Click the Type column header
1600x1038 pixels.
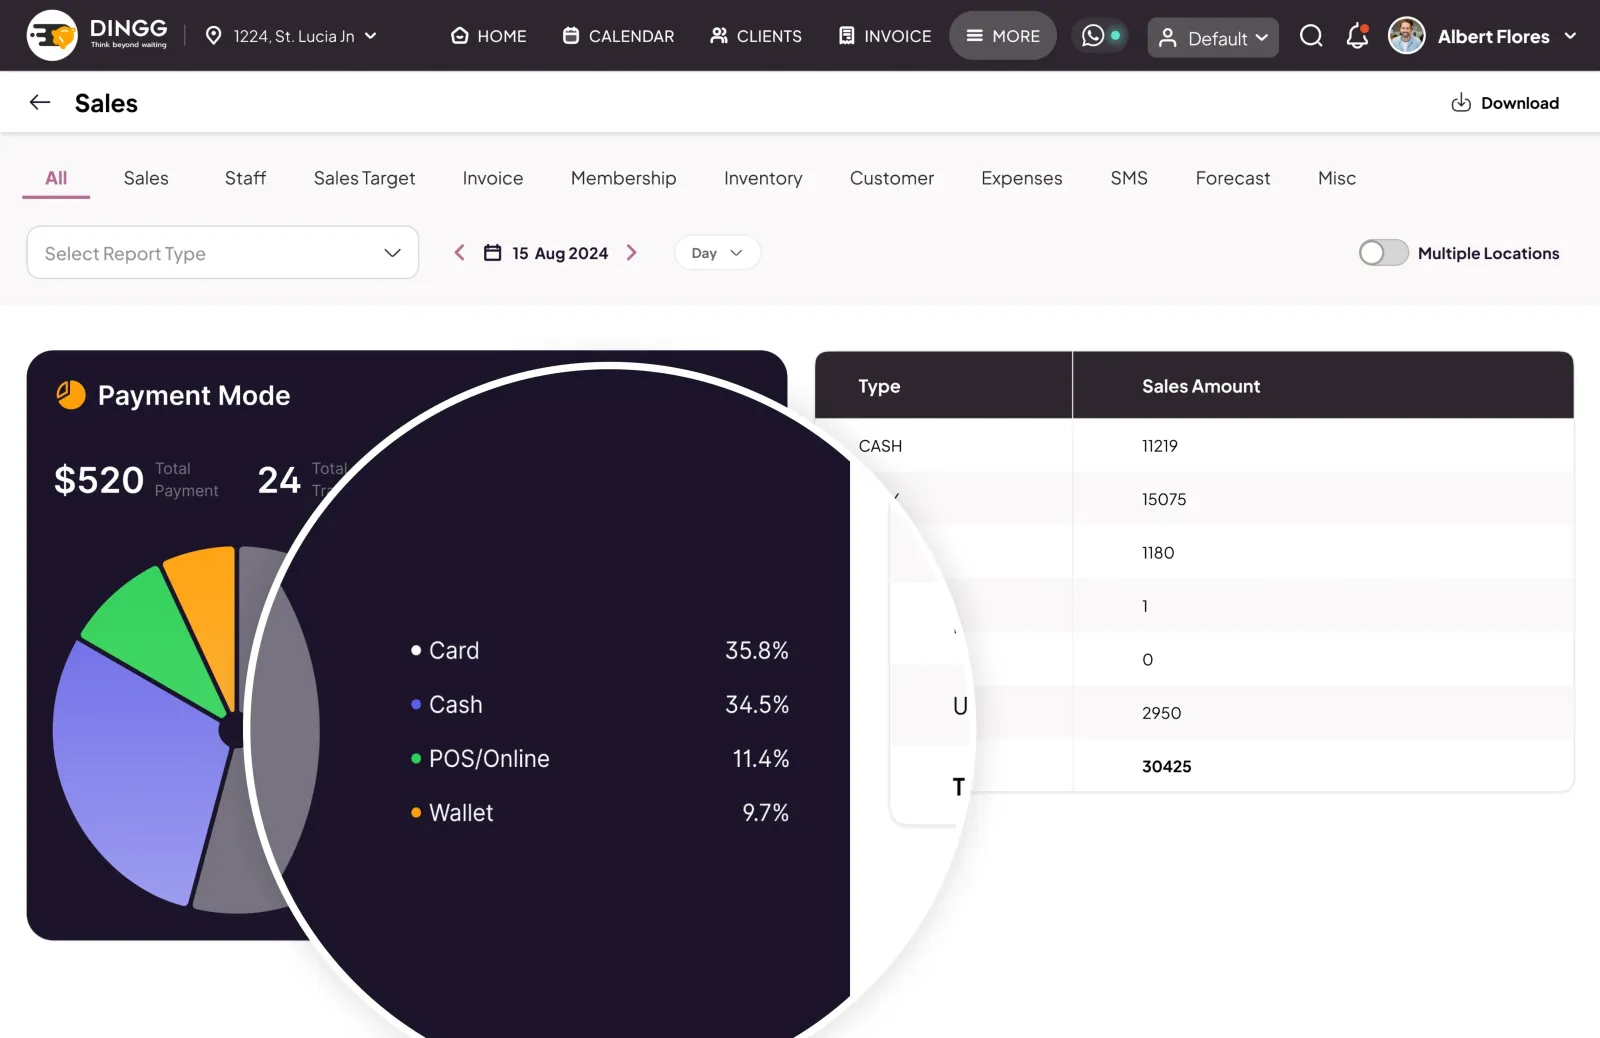point(879,386)
